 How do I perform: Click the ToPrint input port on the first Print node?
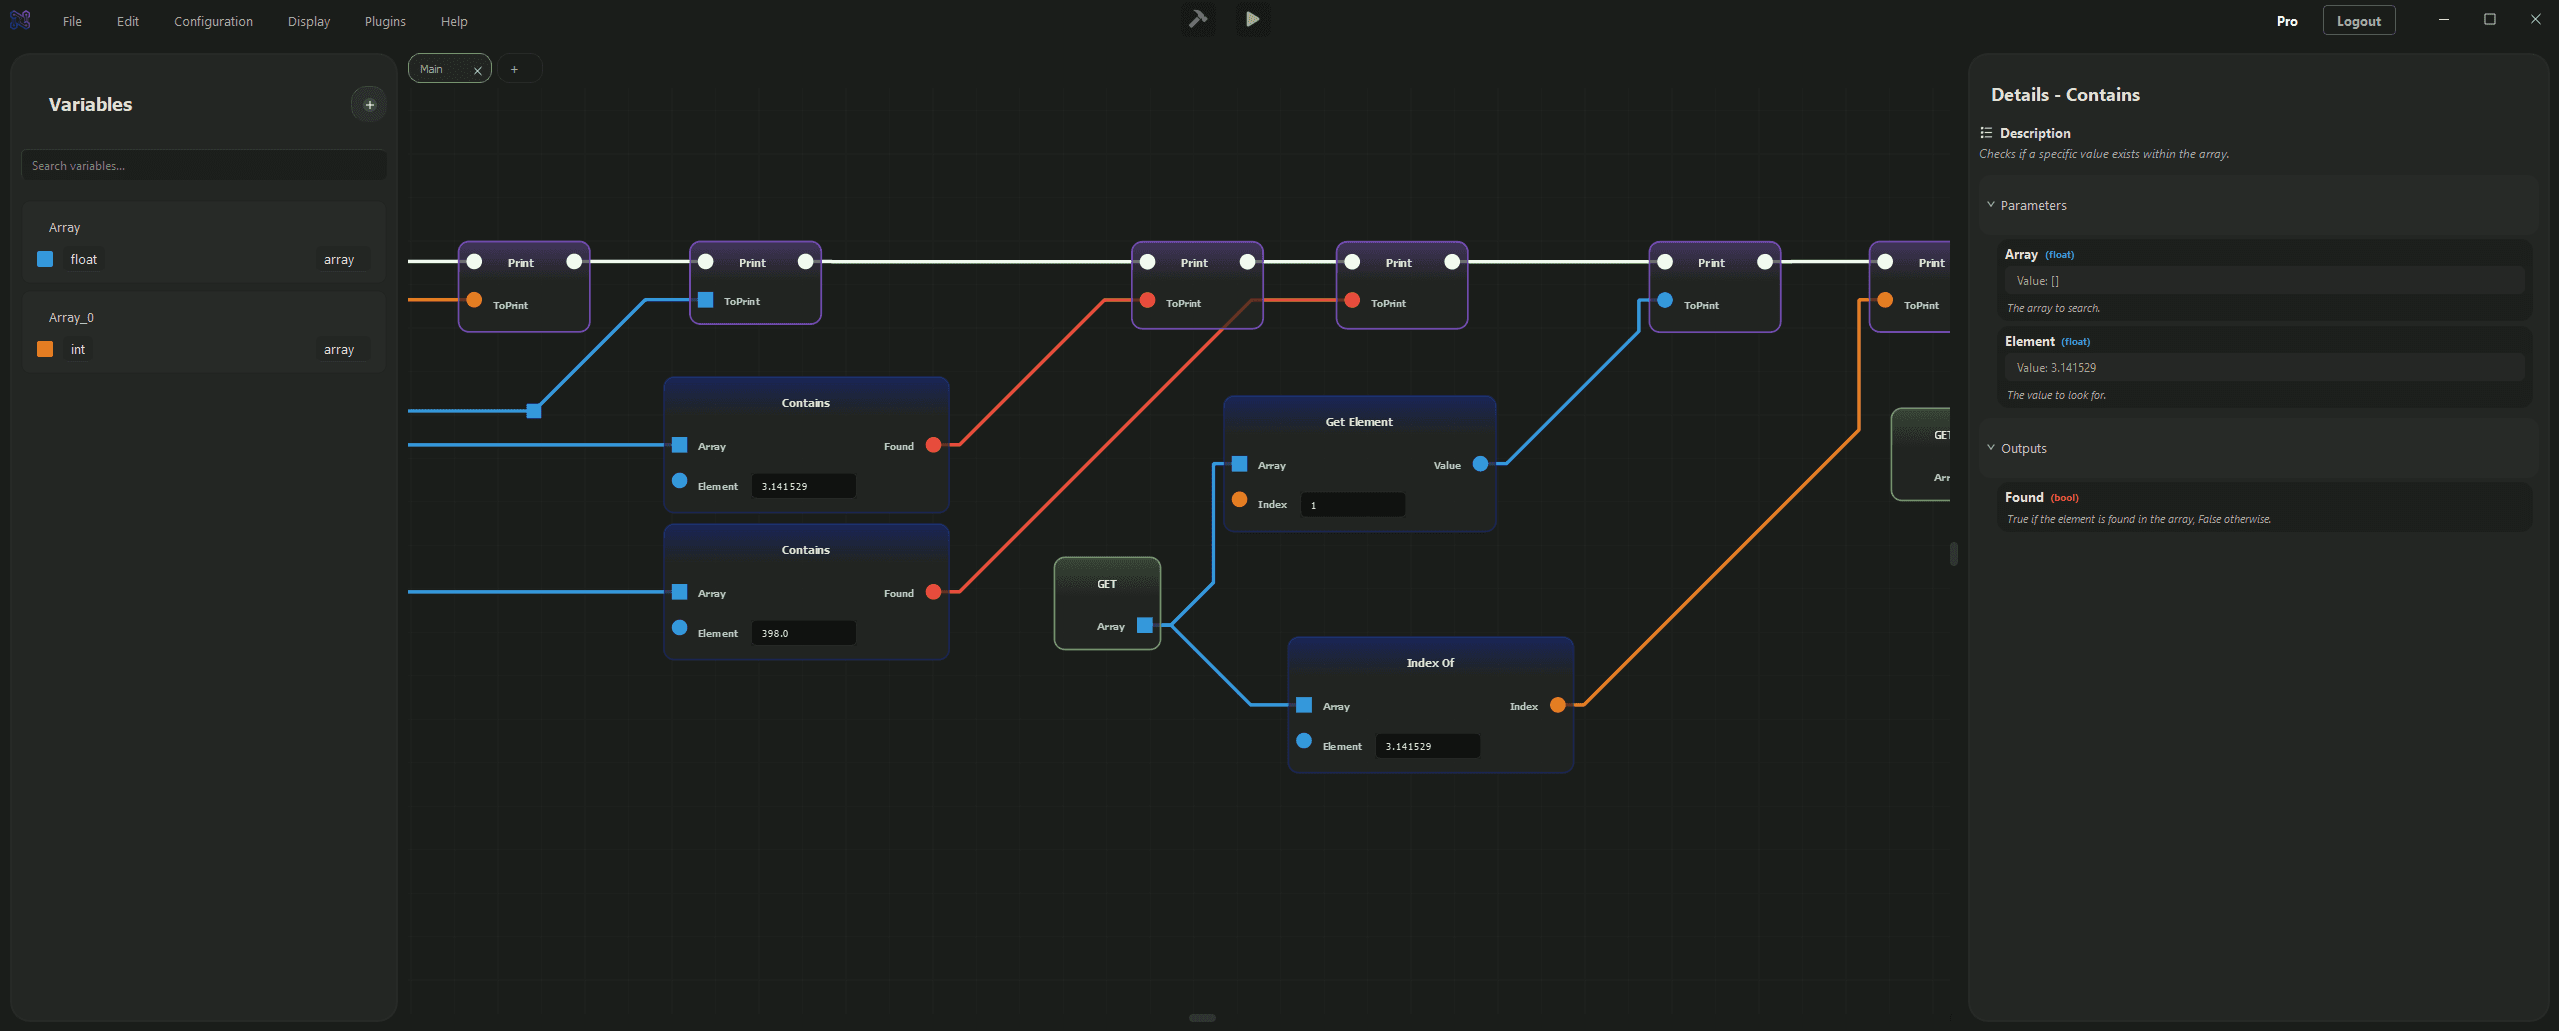[474, 300]
